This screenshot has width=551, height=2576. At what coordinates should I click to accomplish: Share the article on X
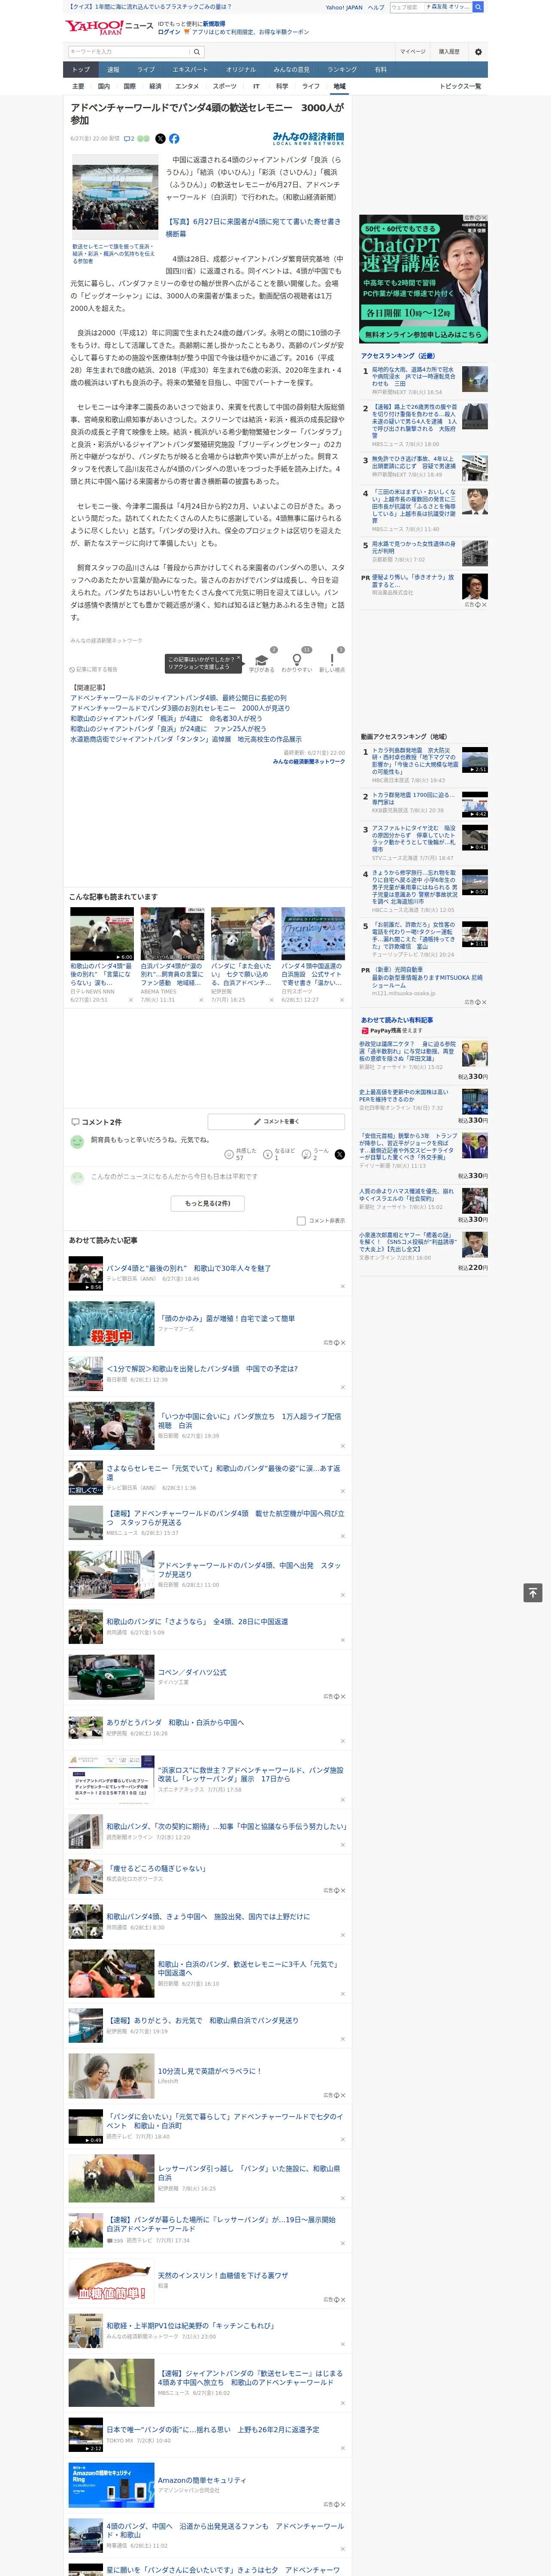(x=160, y=139)
